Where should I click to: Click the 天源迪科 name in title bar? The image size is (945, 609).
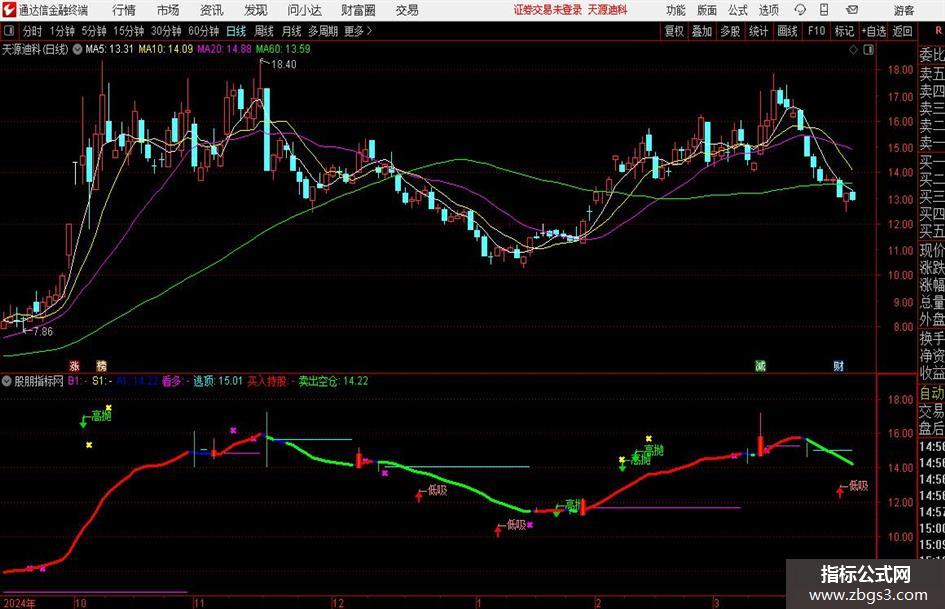[x=608, y=10]
